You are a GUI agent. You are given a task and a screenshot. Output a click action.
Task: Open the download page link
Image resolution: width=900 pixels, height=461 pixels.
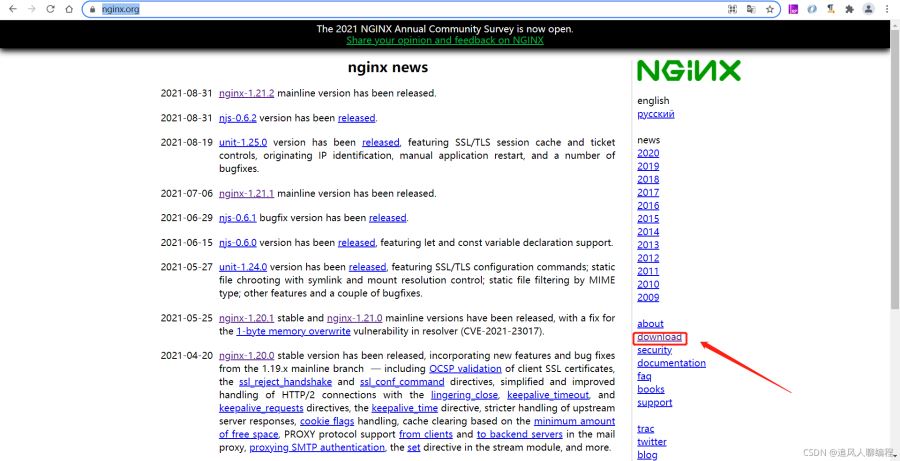[x=660, y=337]
